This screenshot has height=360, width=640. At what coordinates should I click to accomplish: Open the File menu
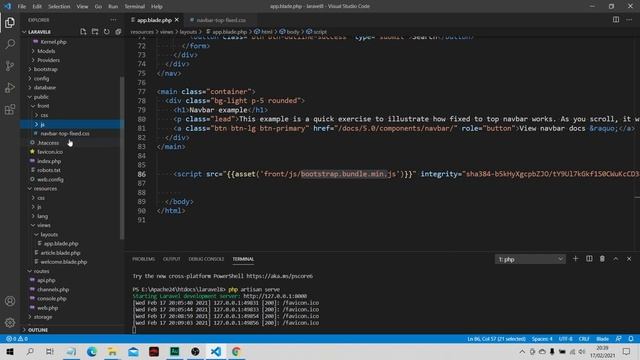point(22,7)
